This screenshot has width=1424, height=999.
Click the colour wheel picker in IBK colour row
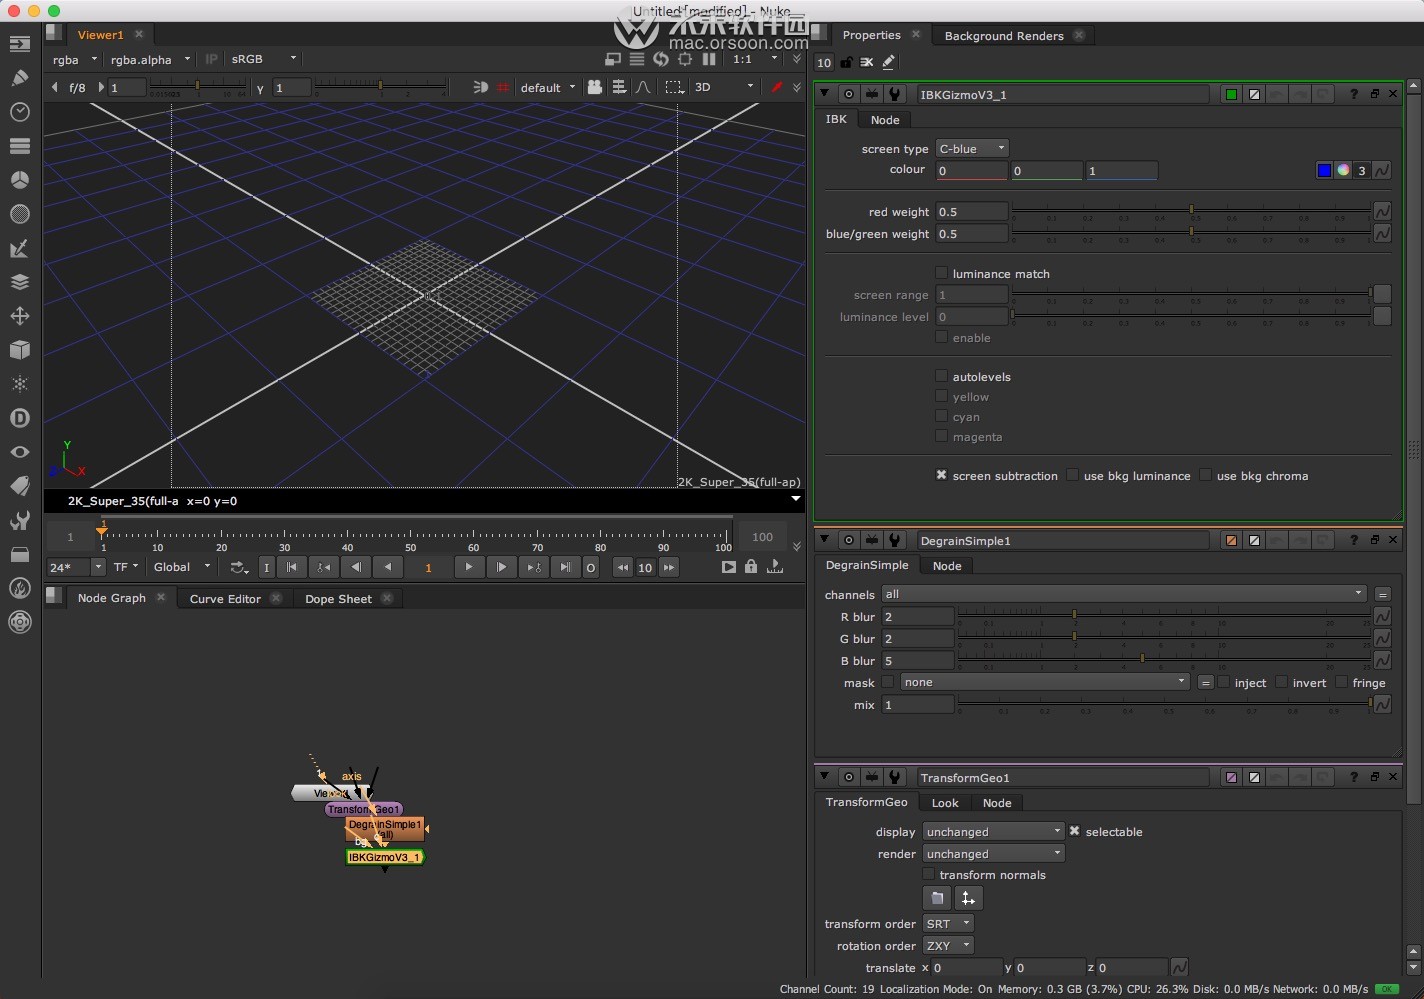[x=1343, y=170]
